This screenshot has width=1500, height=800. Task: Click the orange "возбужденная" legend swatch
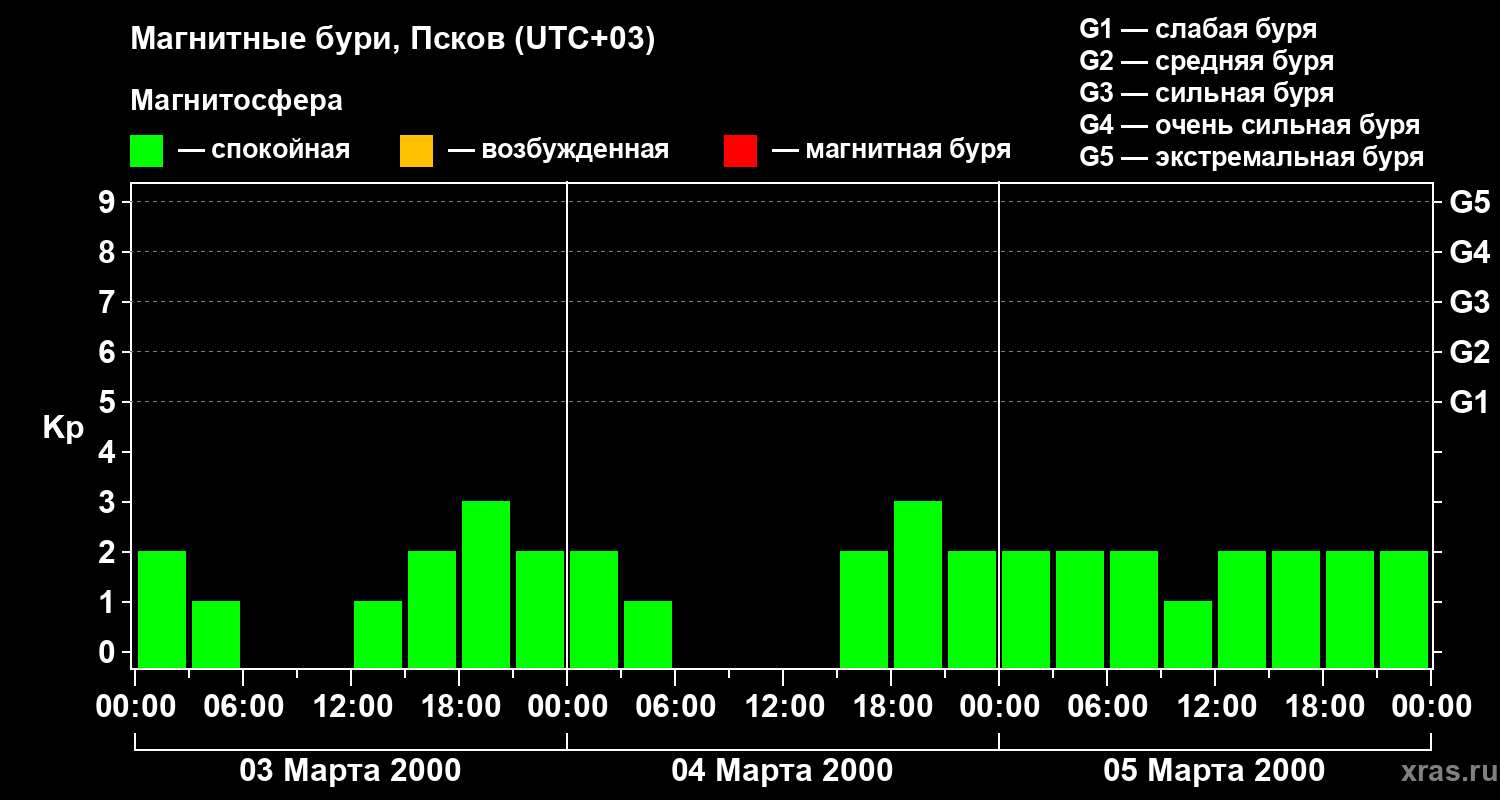pos(416,151)
